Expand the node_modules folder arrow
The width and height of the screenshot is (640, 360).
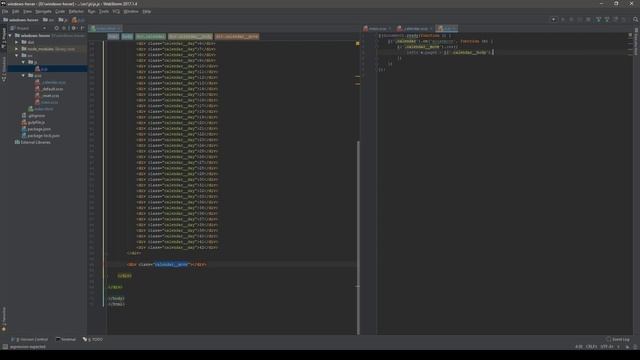[x=17, y=49]
